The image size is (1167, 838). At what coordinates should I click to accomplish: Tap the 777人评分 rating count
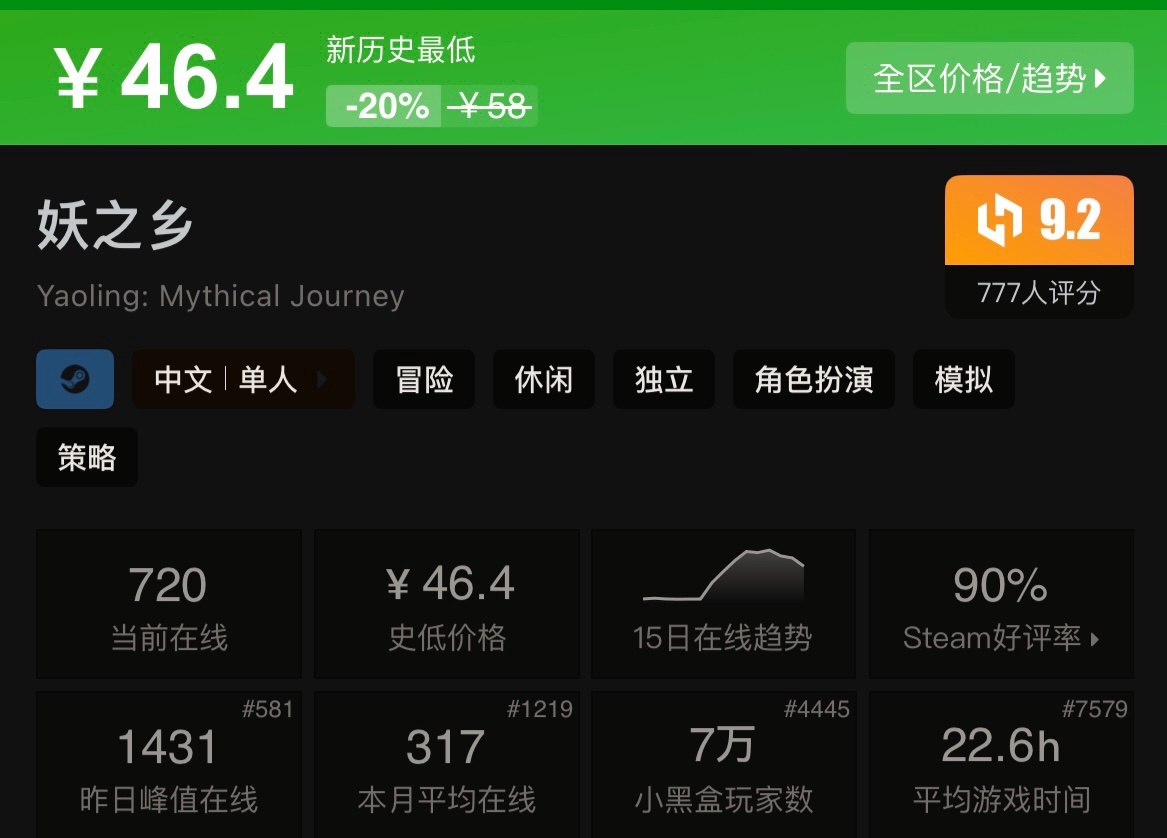[1039, 292]
